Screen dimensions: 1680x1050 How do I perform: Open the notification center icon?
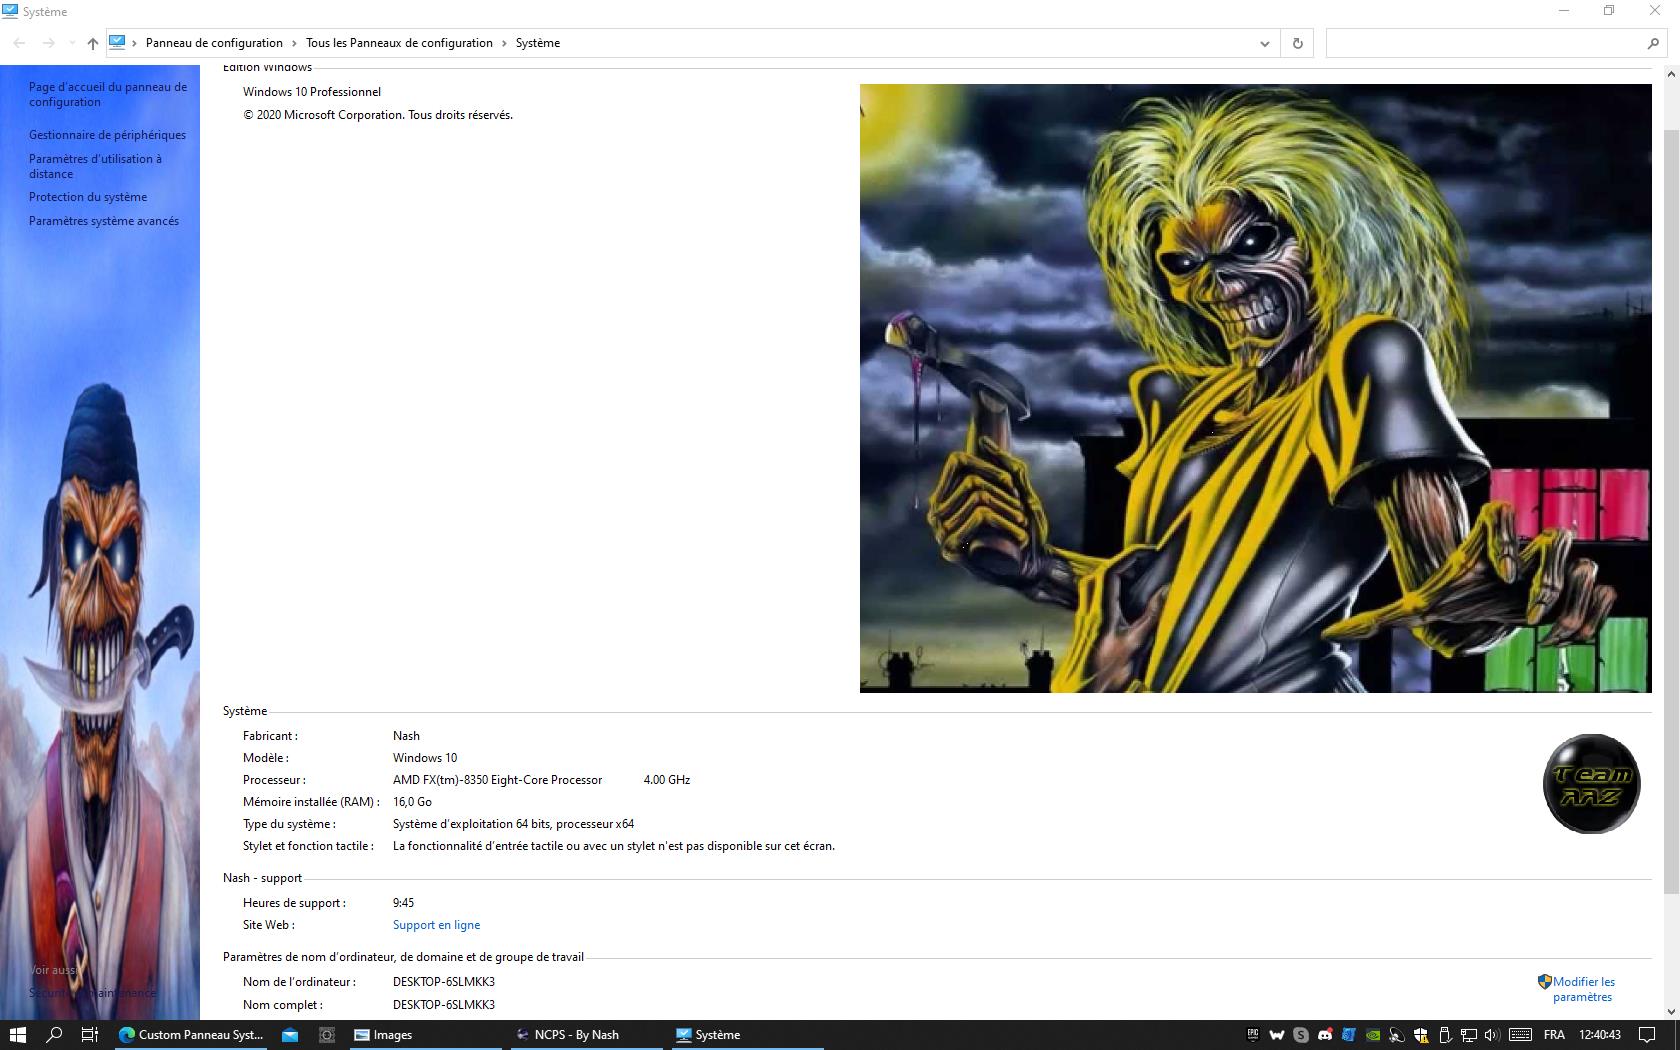coord(1647,1035)
